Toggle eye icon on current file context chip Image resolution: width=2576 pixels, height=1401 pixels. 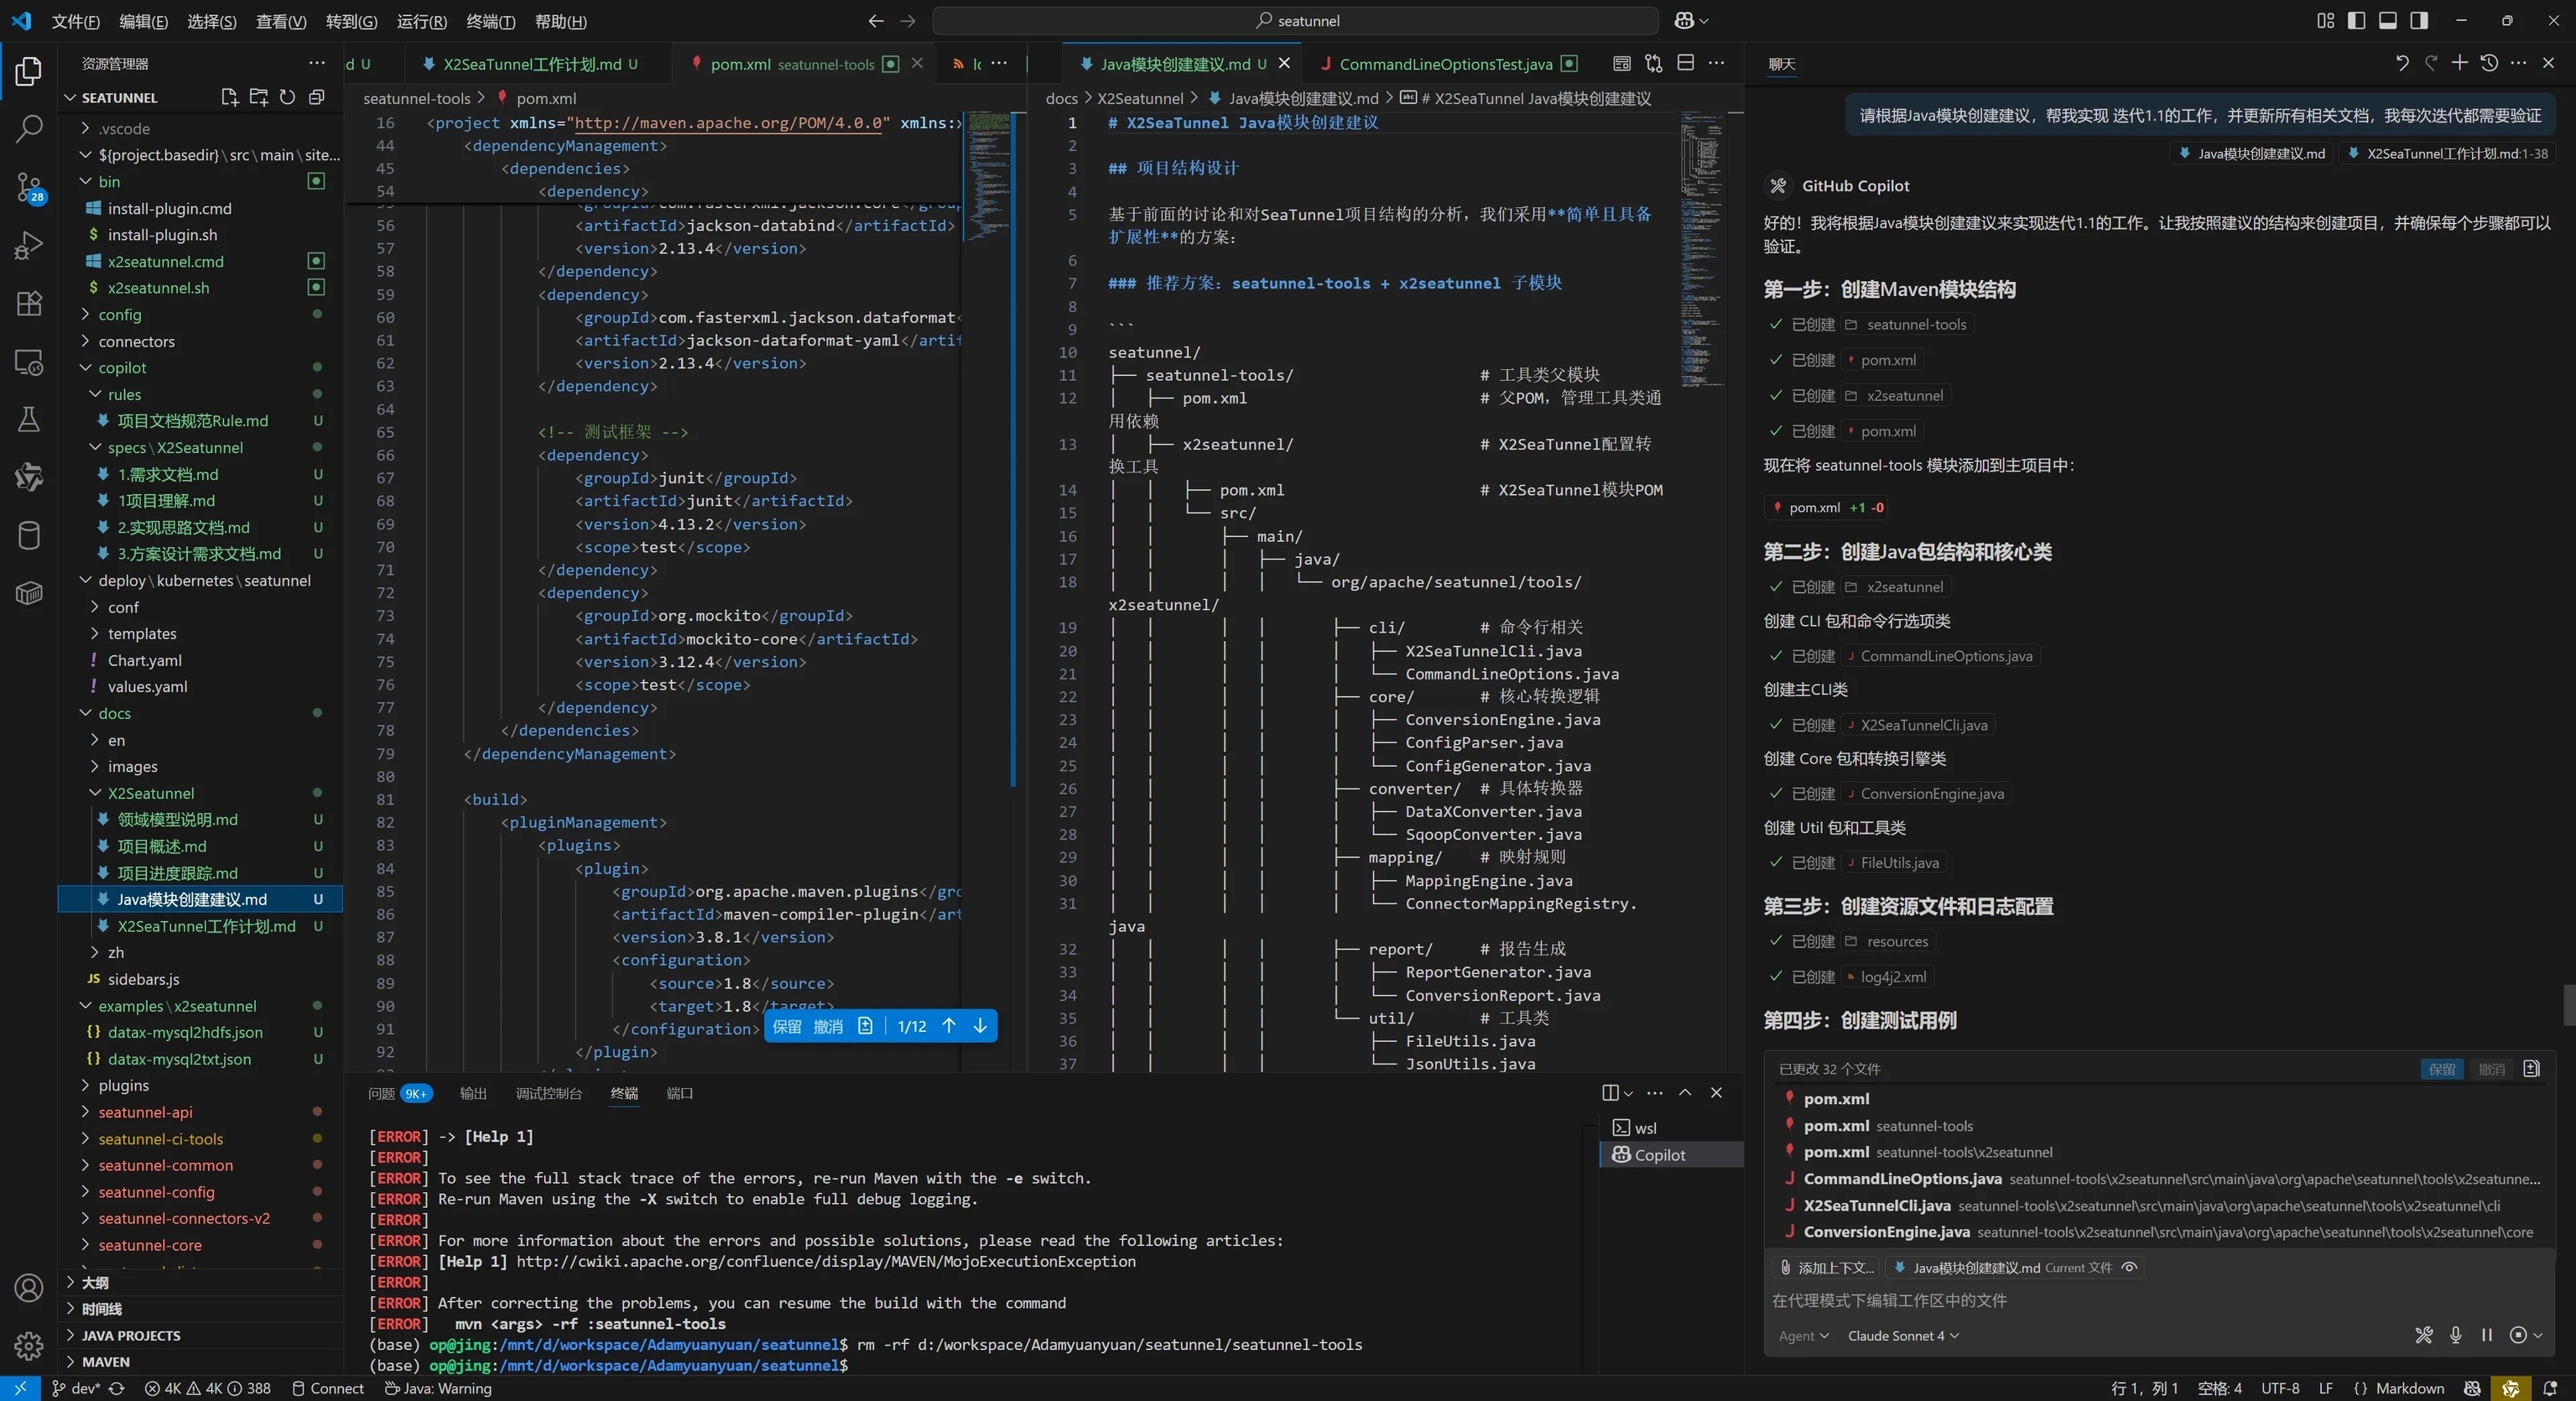click(2129, 1267)
